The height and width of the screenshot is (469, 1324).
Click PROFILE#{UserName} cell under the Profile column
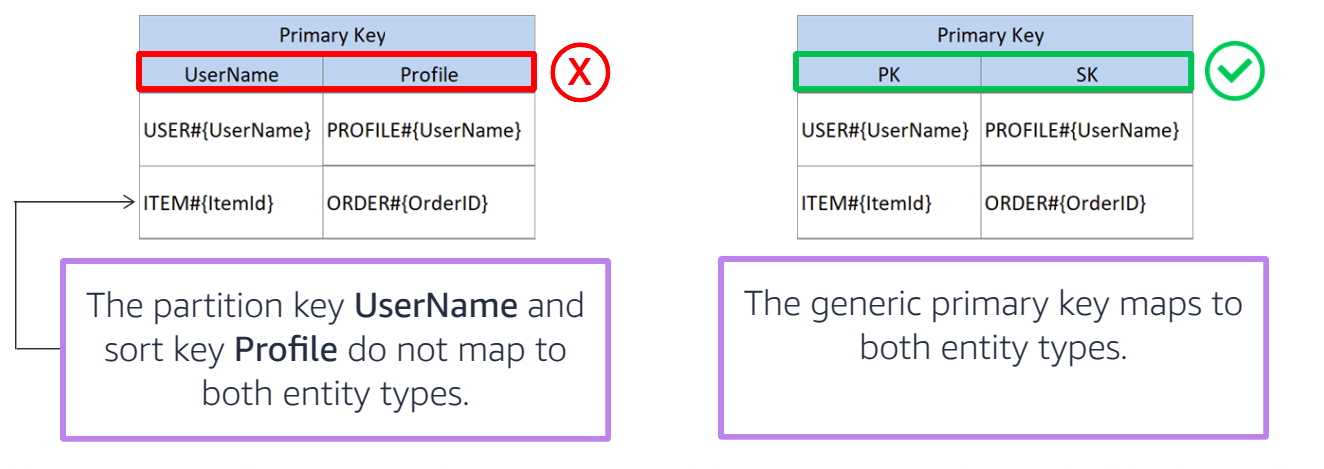(429, 130)
